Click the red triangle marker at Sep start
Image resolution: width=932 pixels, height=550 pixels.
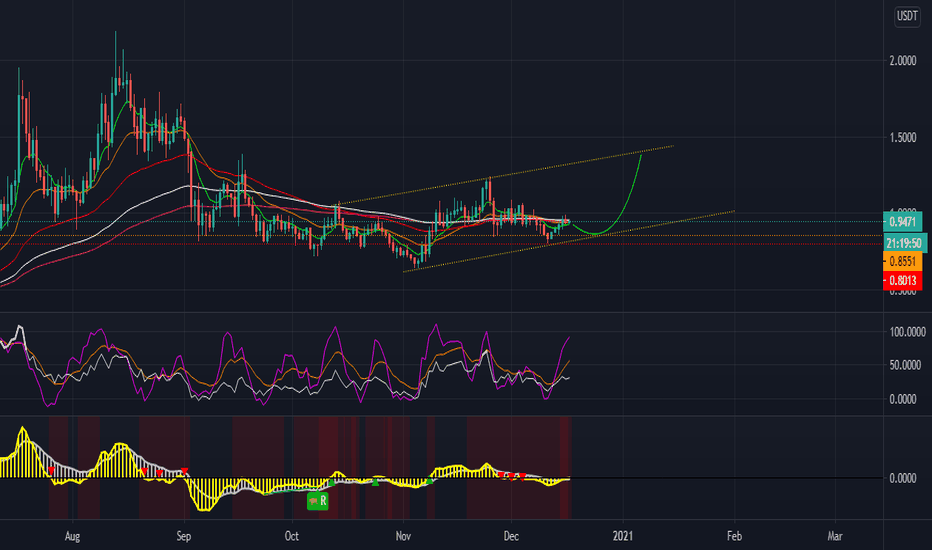(184, 472)
